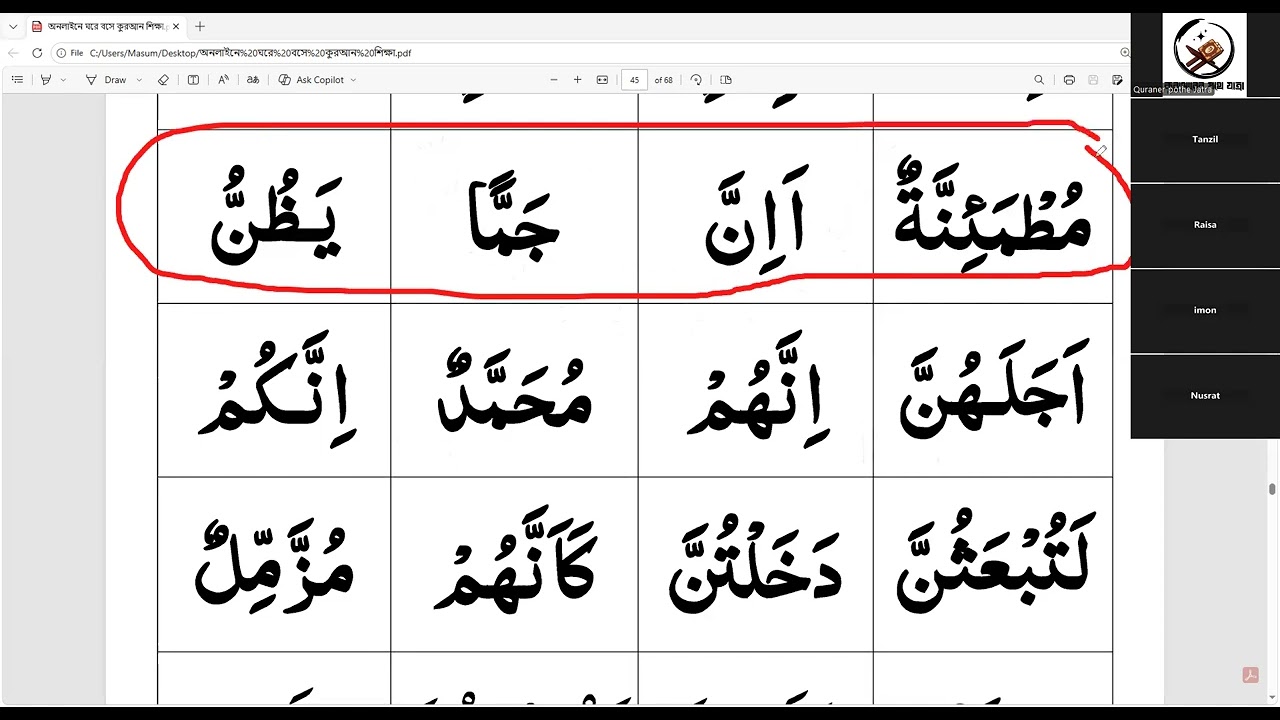Image resolution: width=1280 pixels, height=720 pixels.
Task: Close the PDF browser tab
Action: click(x=176, y=26)
